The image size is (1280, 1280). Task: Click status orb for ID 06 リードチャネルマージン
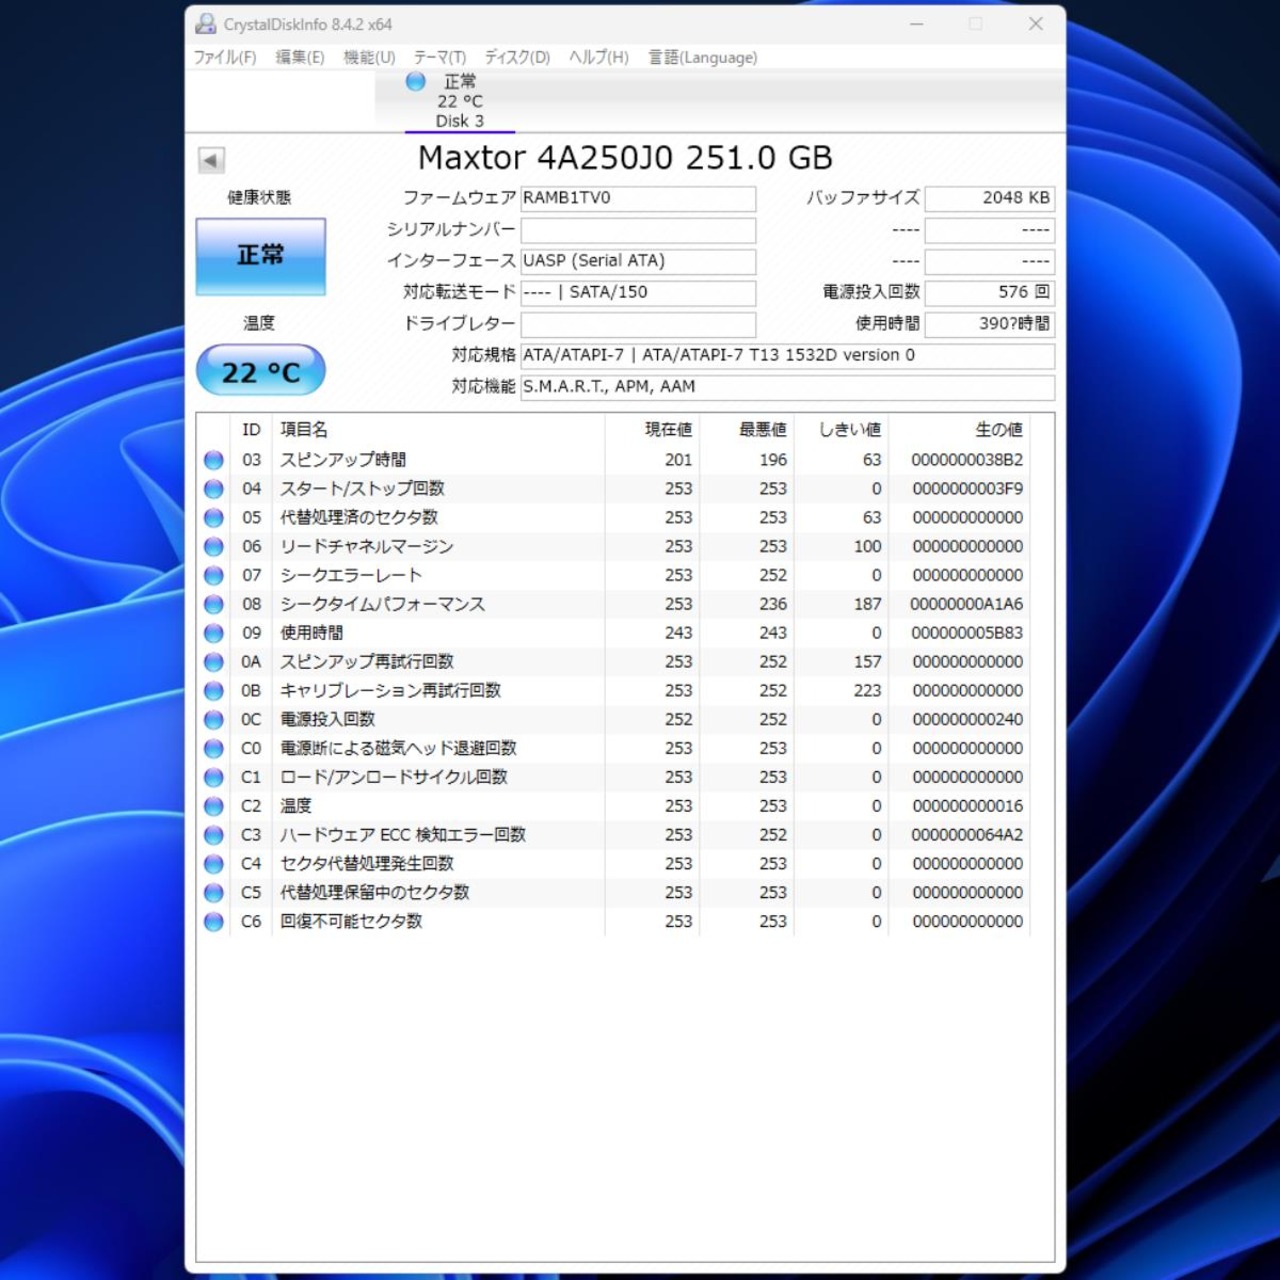click(214, 547)
